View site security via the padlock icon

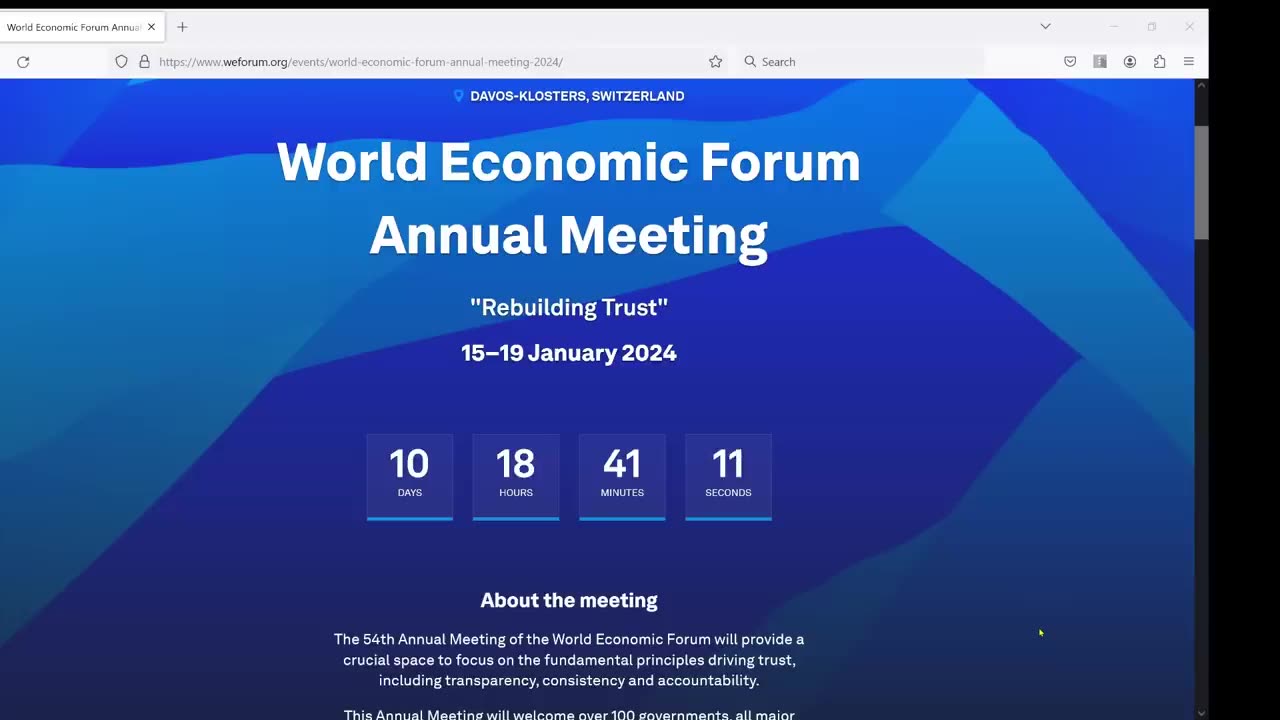tap(144, 62)
